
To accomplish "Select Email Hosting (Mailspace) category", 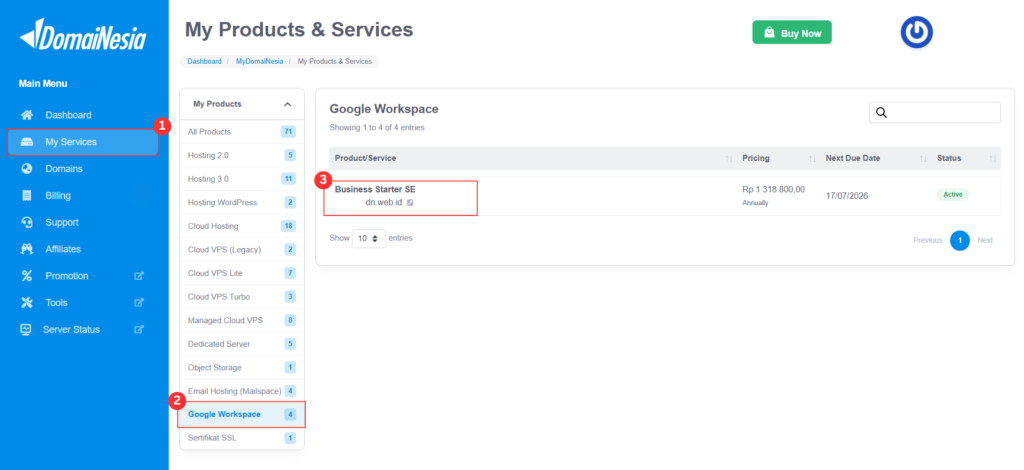I will (242, 391).
